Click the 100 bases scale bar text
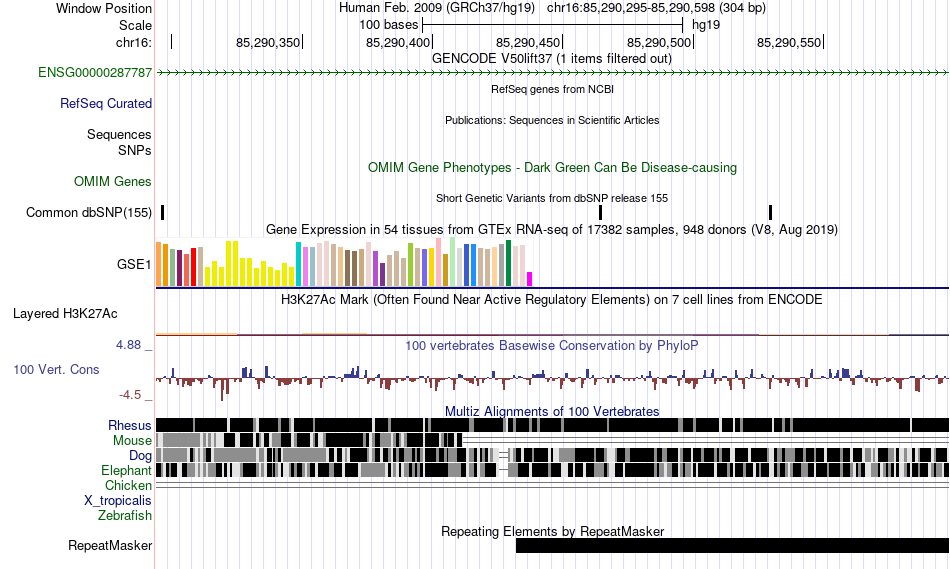 [388, 25]
